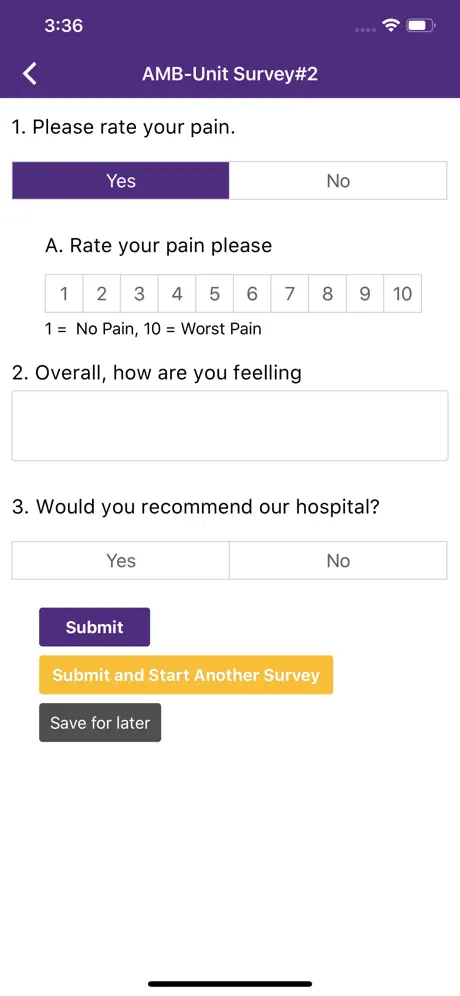Rate pain as 5
This screenshot has width=460, height=996.
[x=215, y=293]
